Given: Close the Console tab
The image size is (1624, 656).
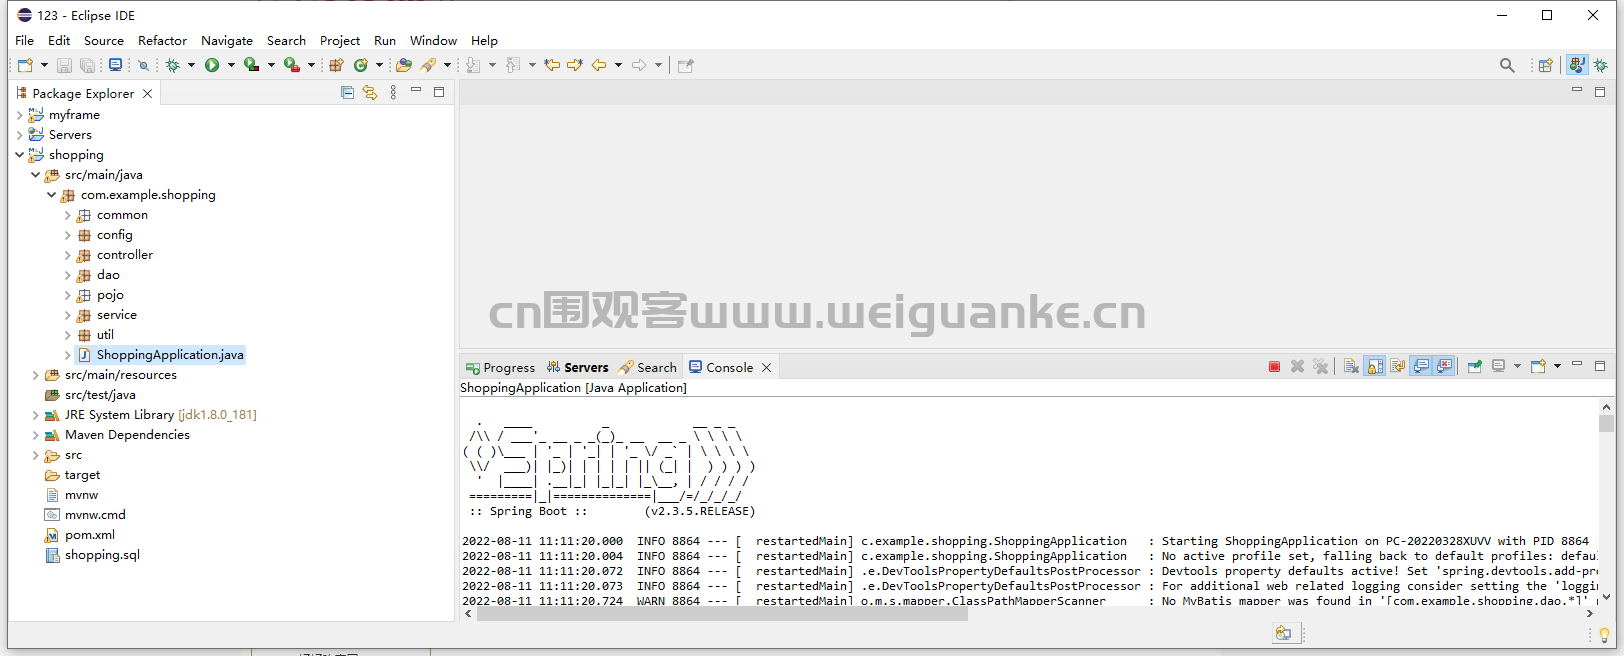Looking at the screenshot, I should 767,367.
